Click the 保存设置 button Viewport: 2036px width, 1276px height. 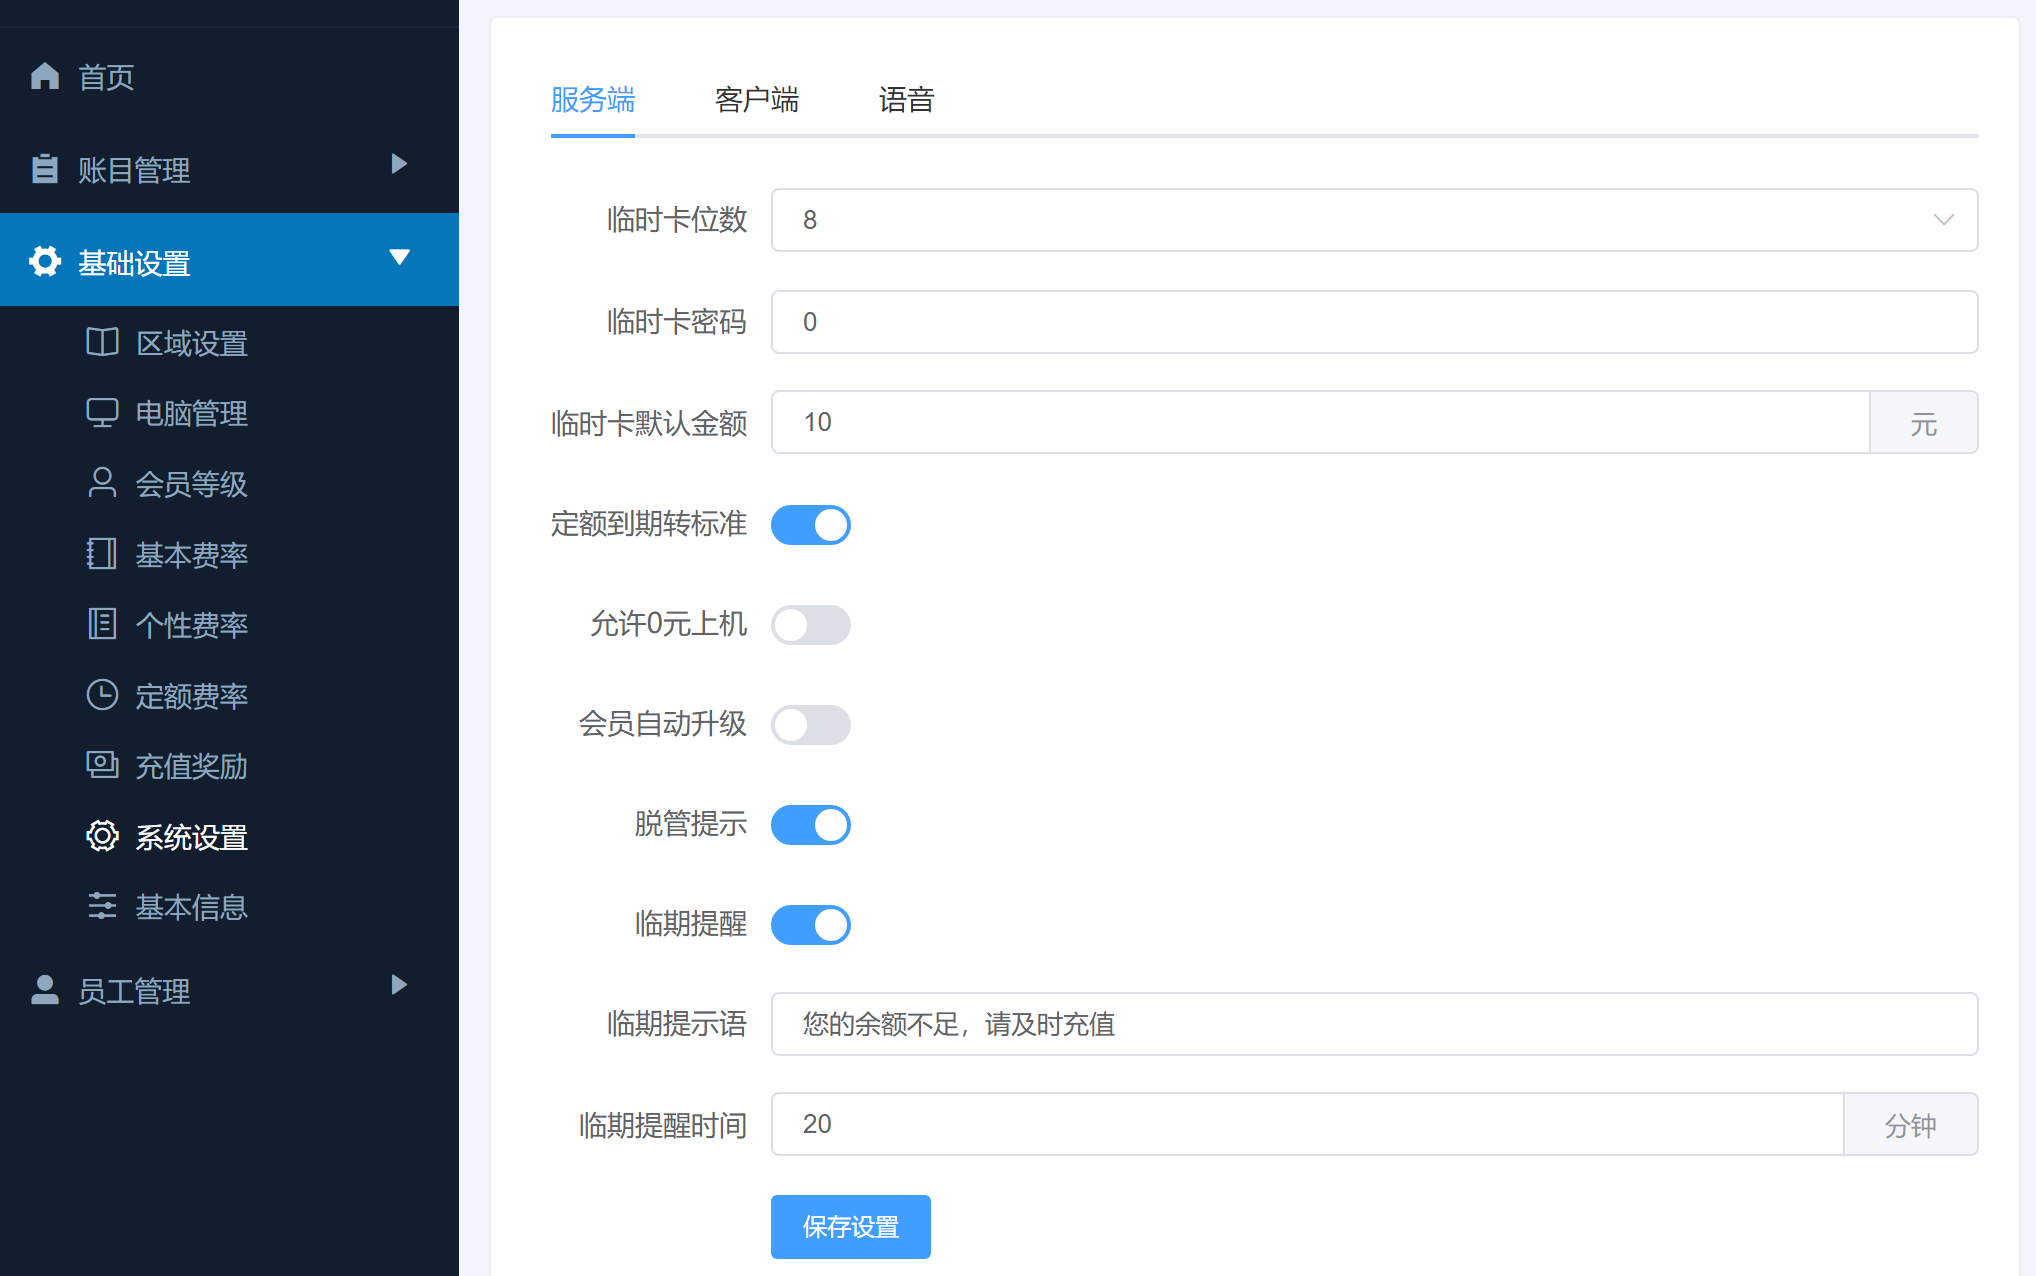coord(850,1226)
